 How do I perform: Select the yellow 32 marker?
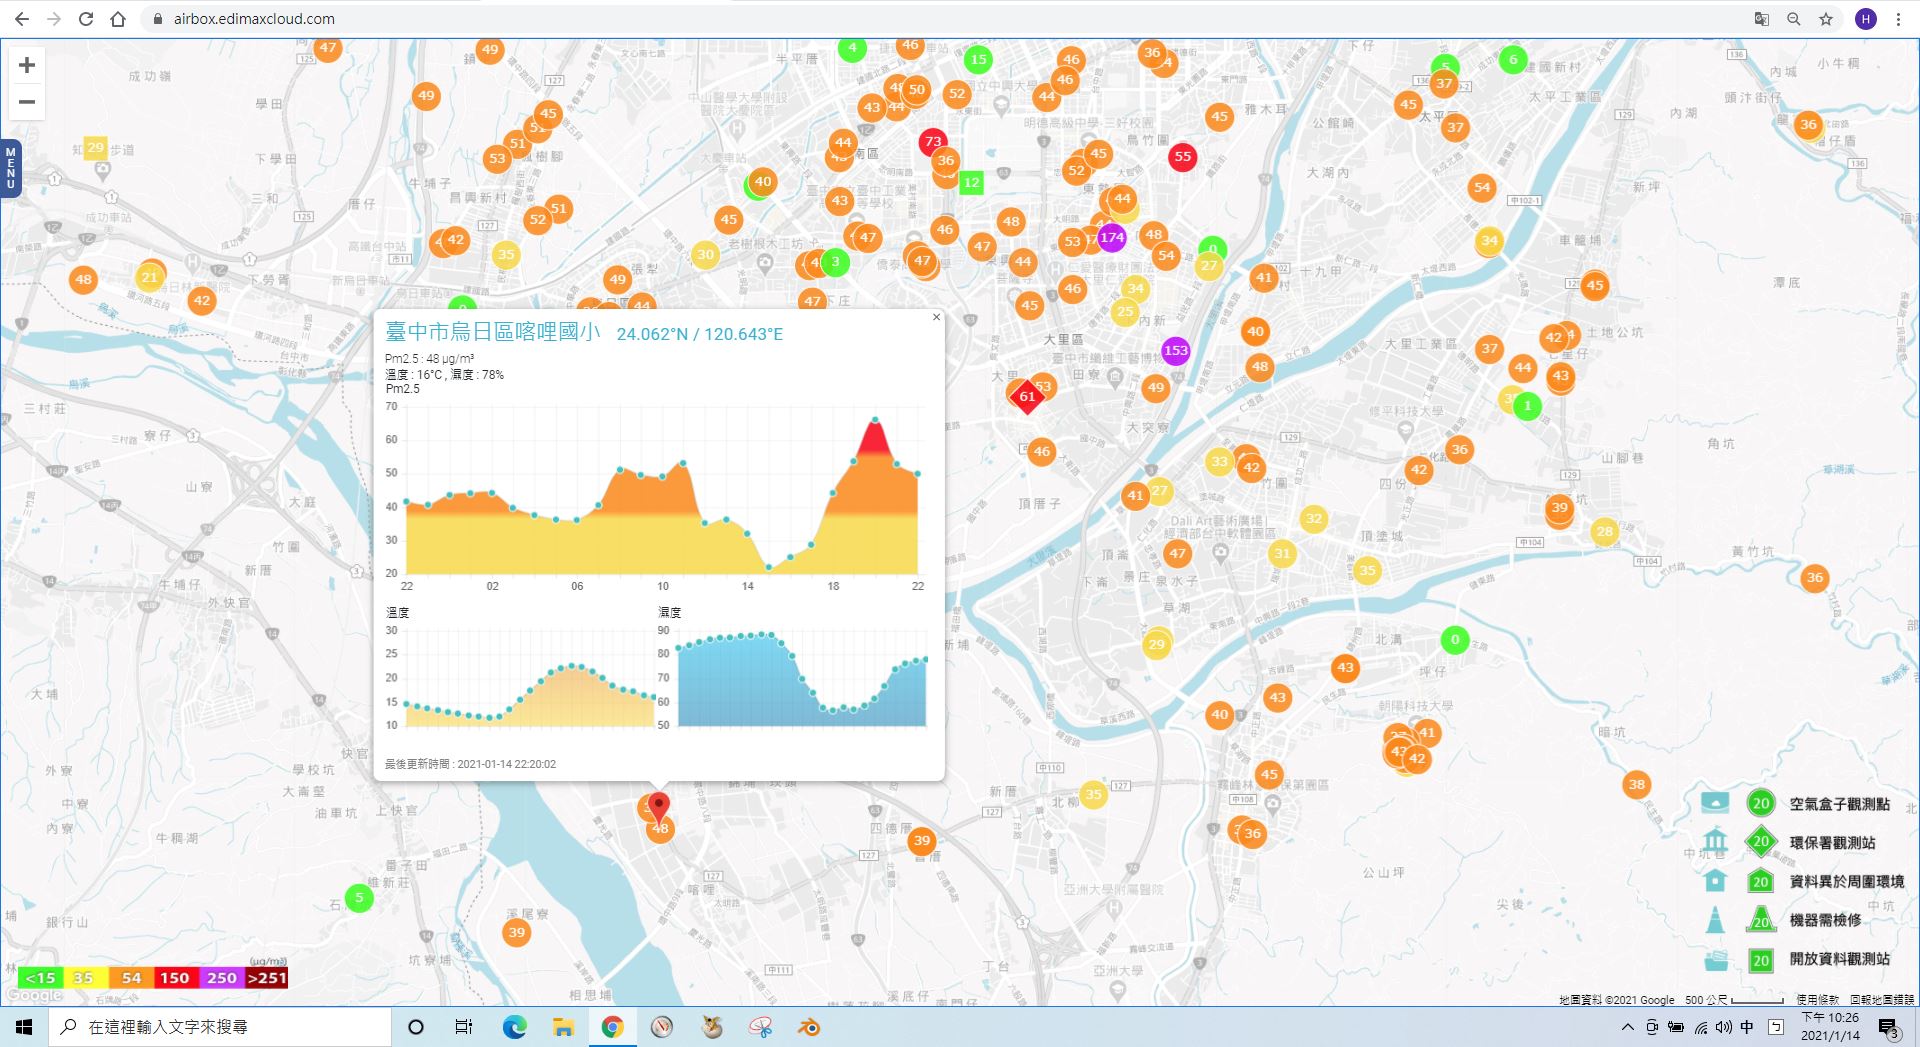tap(1314, 518)
